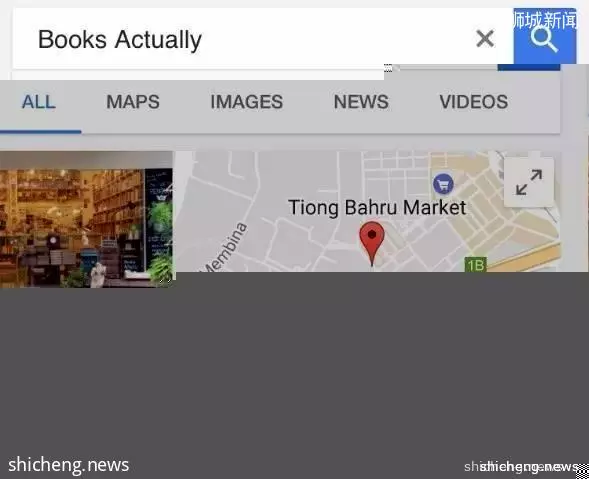This screenshot has width=589, height=479.
Task: Click the Membina street label on map
Action: click(225, 247)
